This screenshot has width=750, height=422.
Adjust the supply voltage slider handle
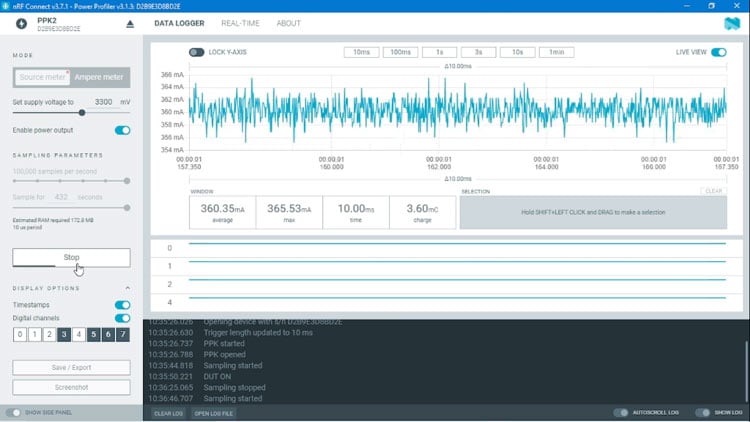pyautogui.click(x=81, y=113)
